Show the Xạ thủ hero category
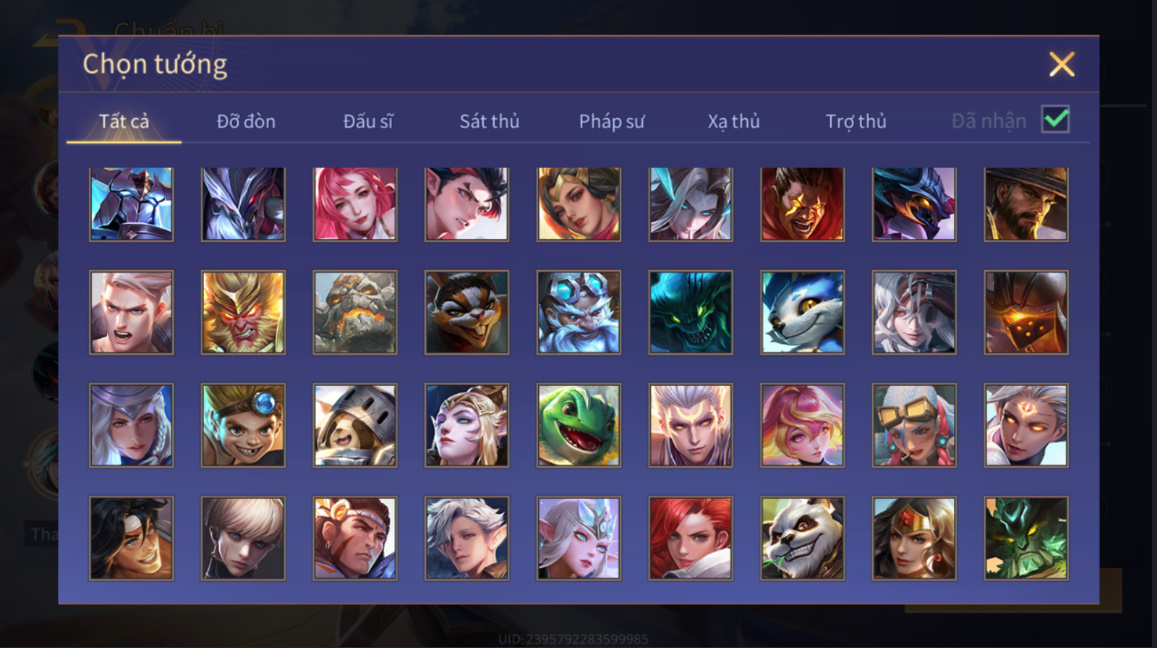 tap(733, 121)
